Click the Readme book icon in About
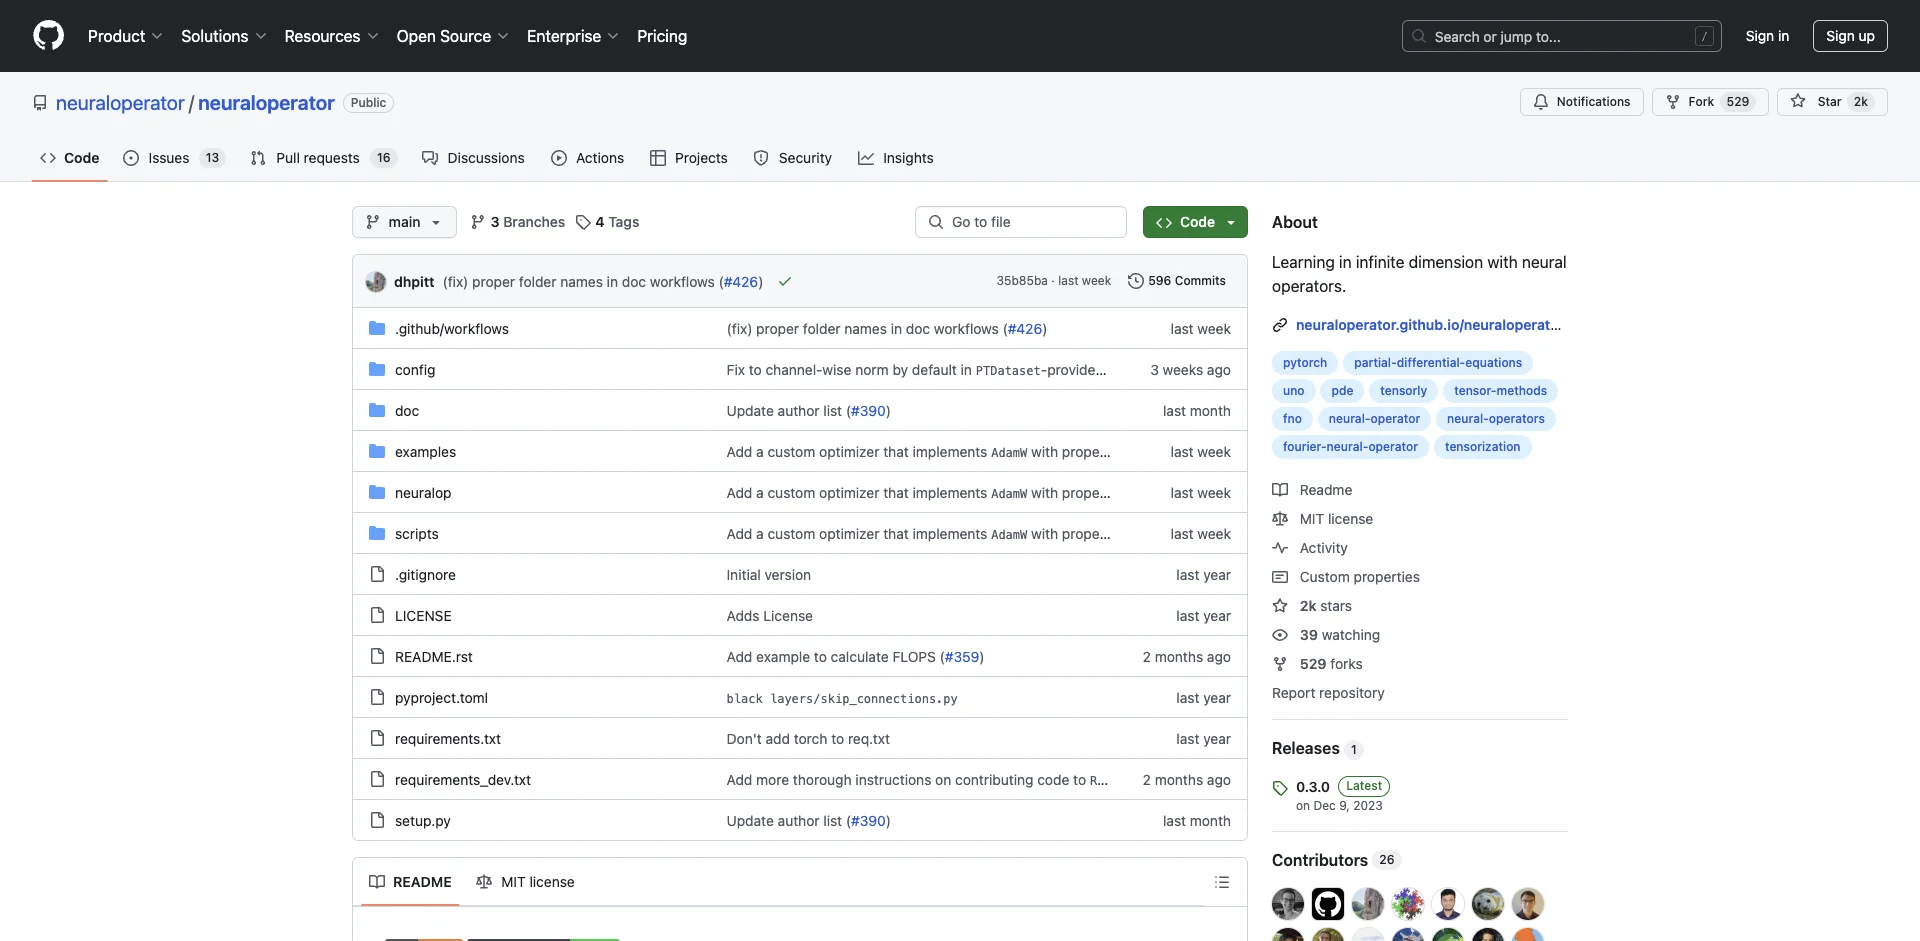The image size is (1920, 941). [1280, 490]
